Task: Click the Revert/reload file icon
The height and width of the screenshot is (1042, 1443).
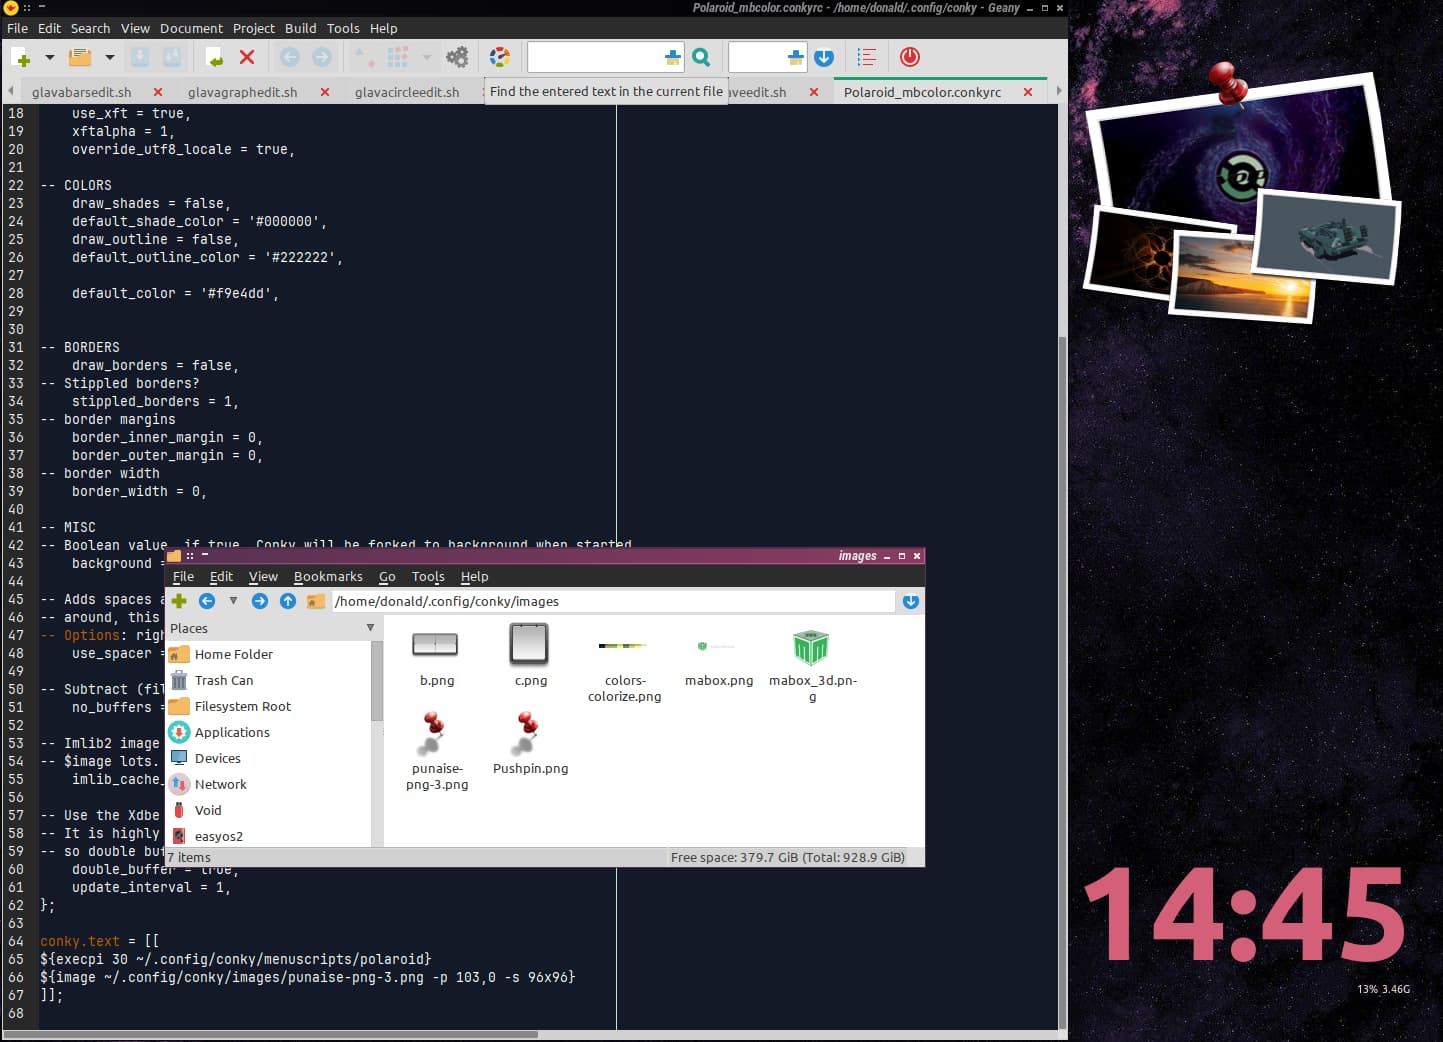Action: [x=214, y=57]
